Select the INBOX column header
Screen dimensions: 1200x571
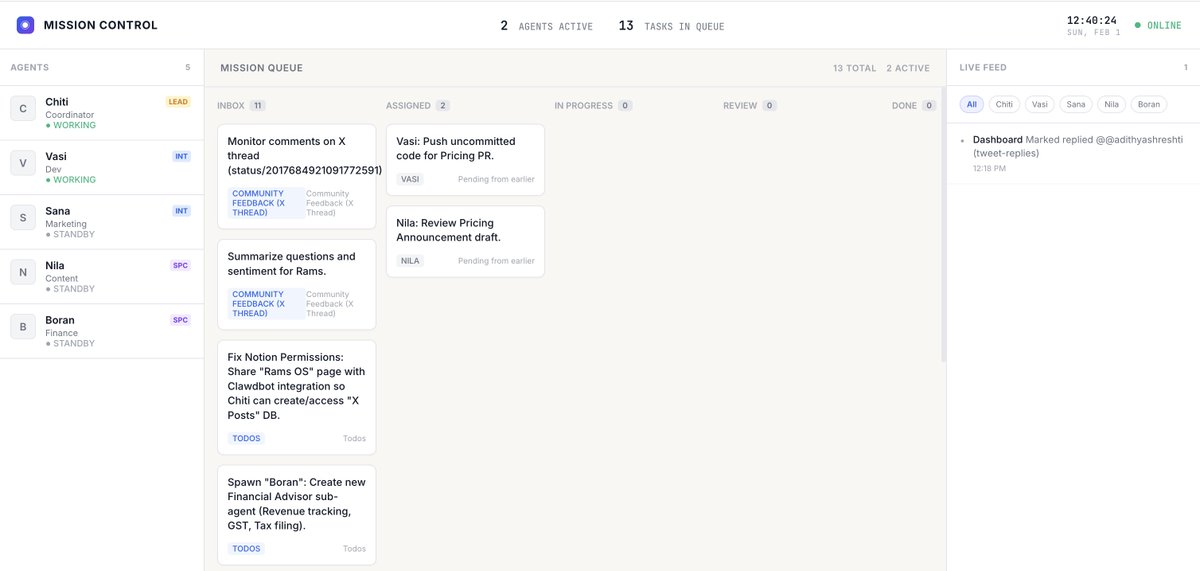click(233, 105)
